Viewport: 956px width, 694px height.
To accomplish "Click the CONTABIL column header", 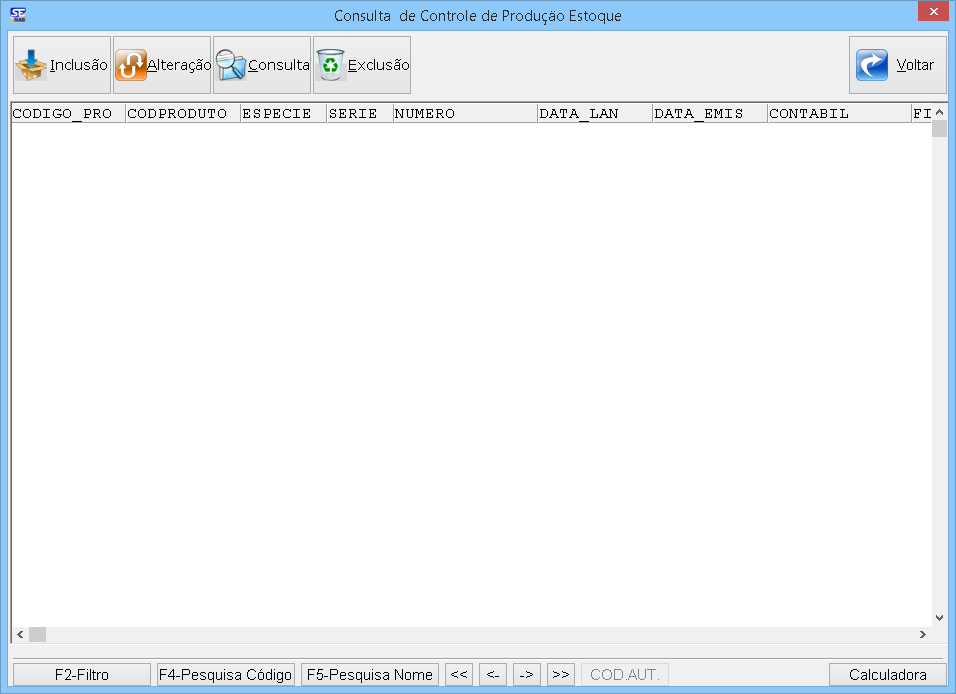I will pos(838,113).
